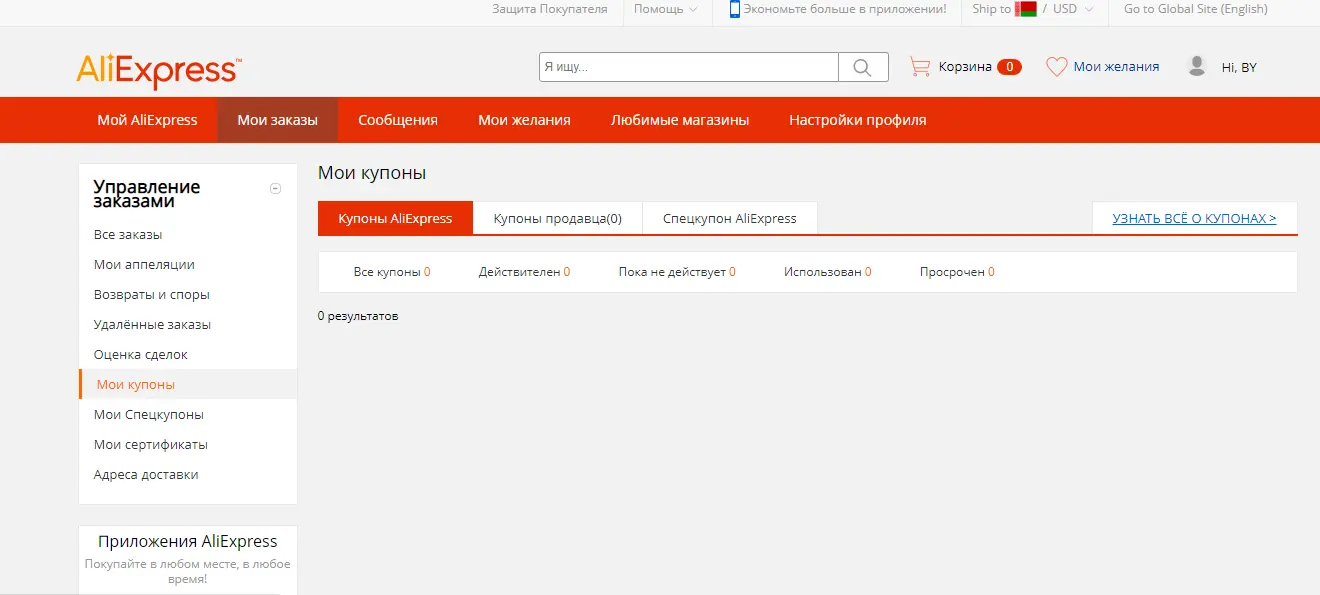Click the Корзина cart label
The width and height of the screenshot is (1320, 595).
click(x=965, y=67)
